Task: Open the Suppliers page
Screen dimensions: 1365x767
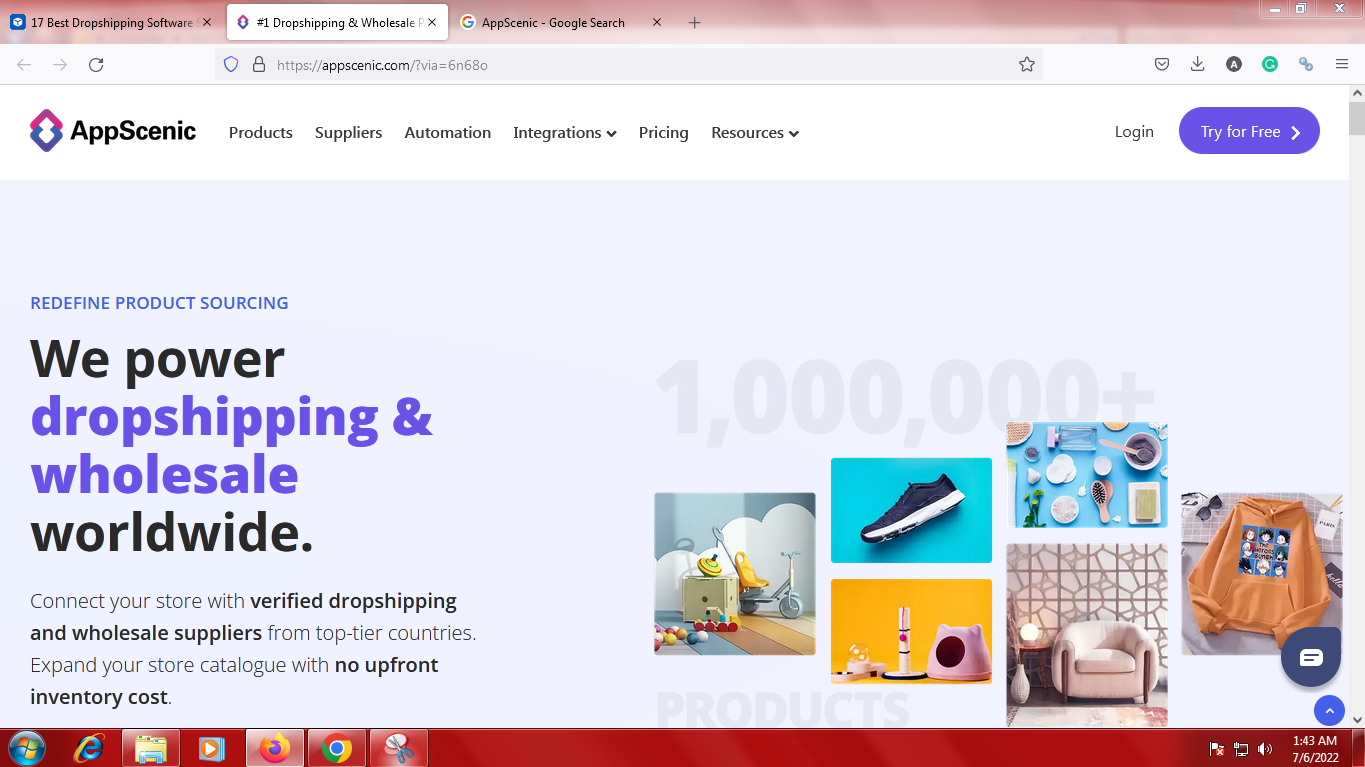Action: [348, 132]
